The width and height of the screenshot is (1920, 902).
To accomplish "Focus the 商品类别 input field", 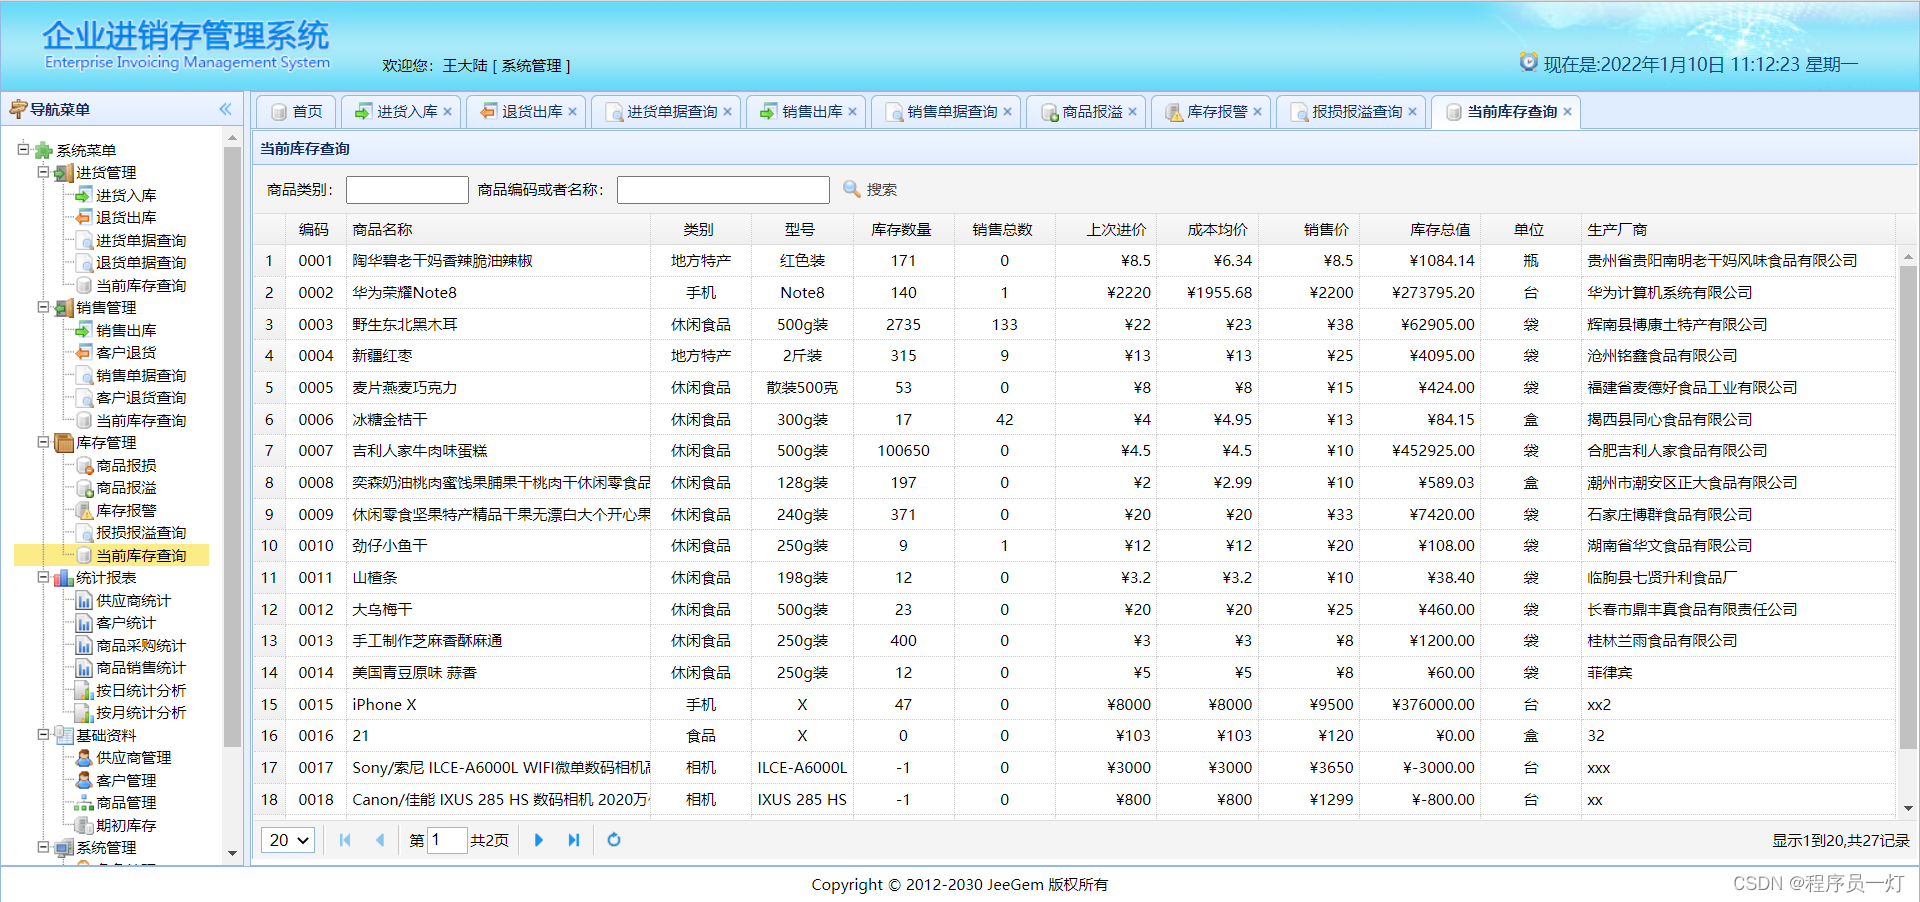I will click(407, 190).
